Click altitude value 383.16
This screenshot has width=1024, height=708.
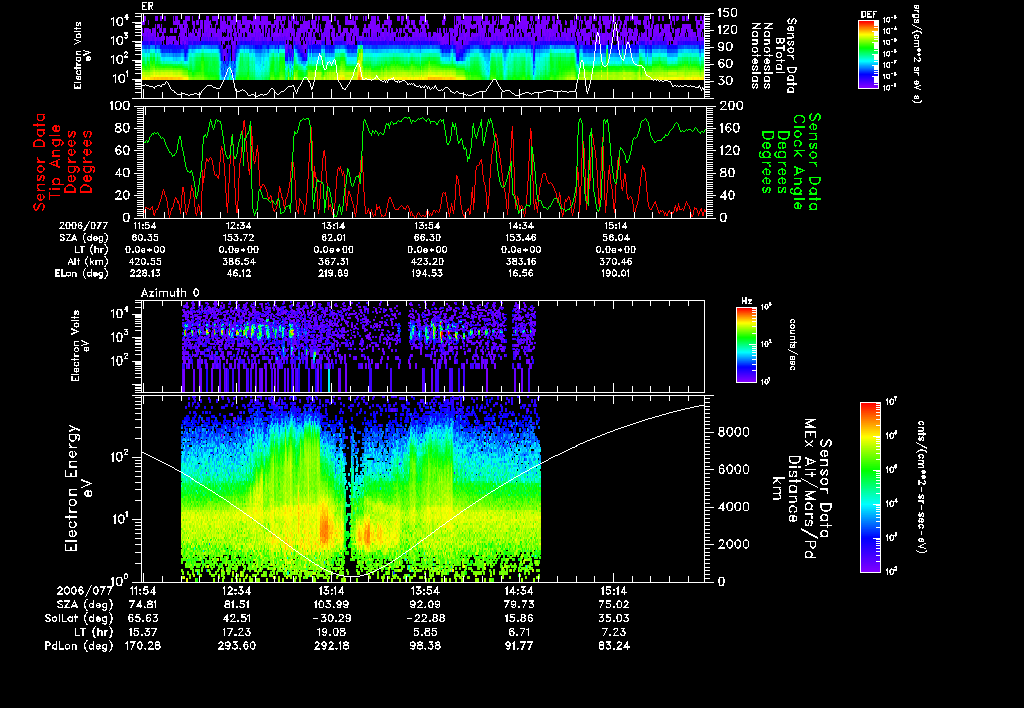521,261
